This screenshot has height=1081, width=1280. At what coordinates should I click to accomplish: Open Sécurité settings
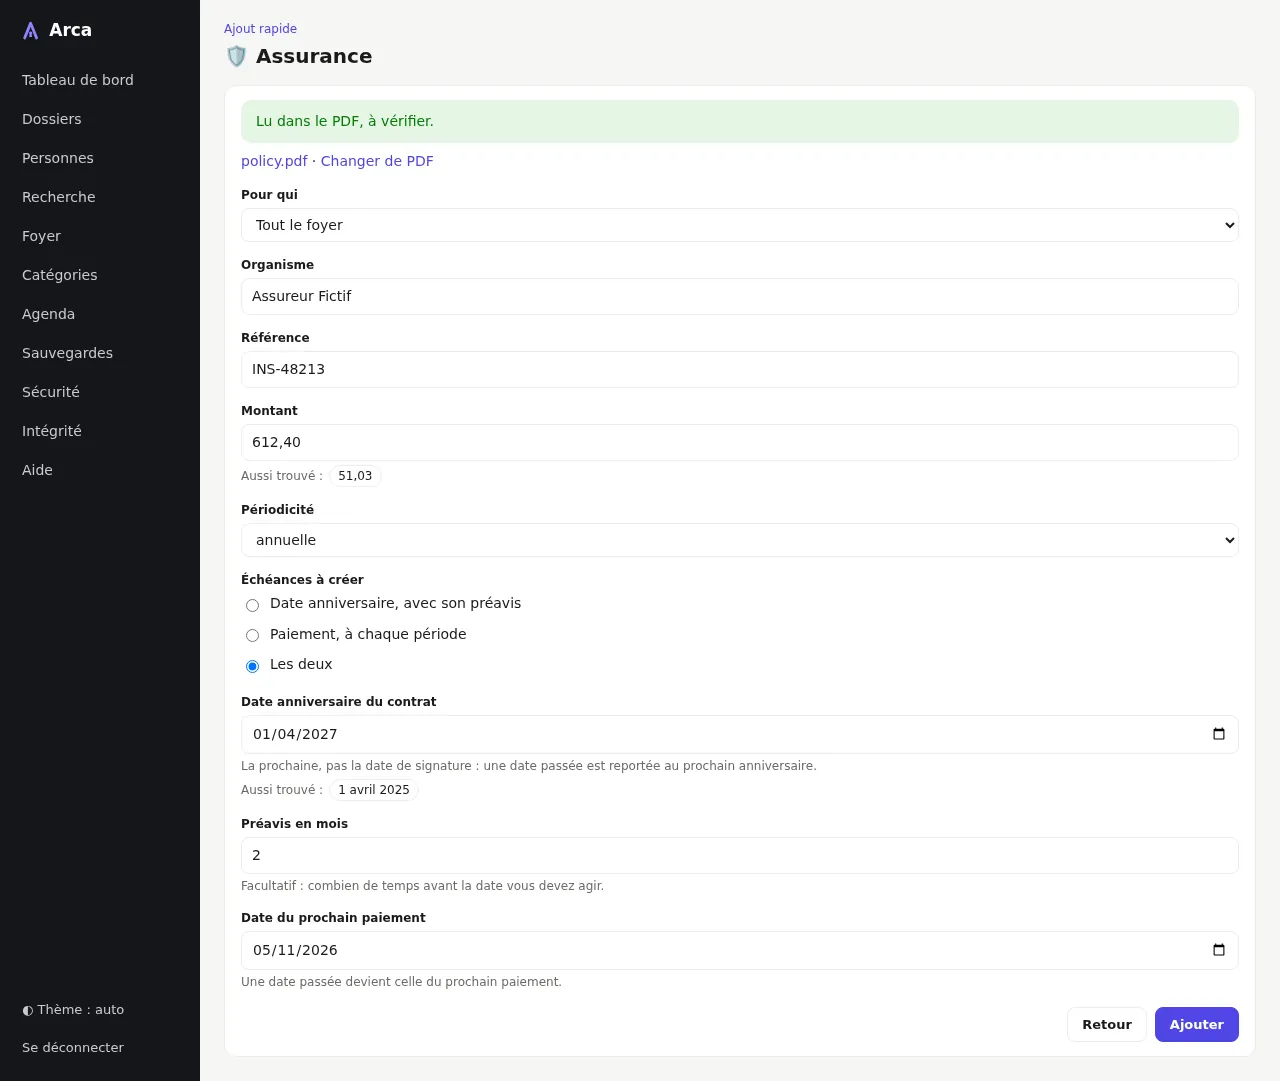(51, 392)
